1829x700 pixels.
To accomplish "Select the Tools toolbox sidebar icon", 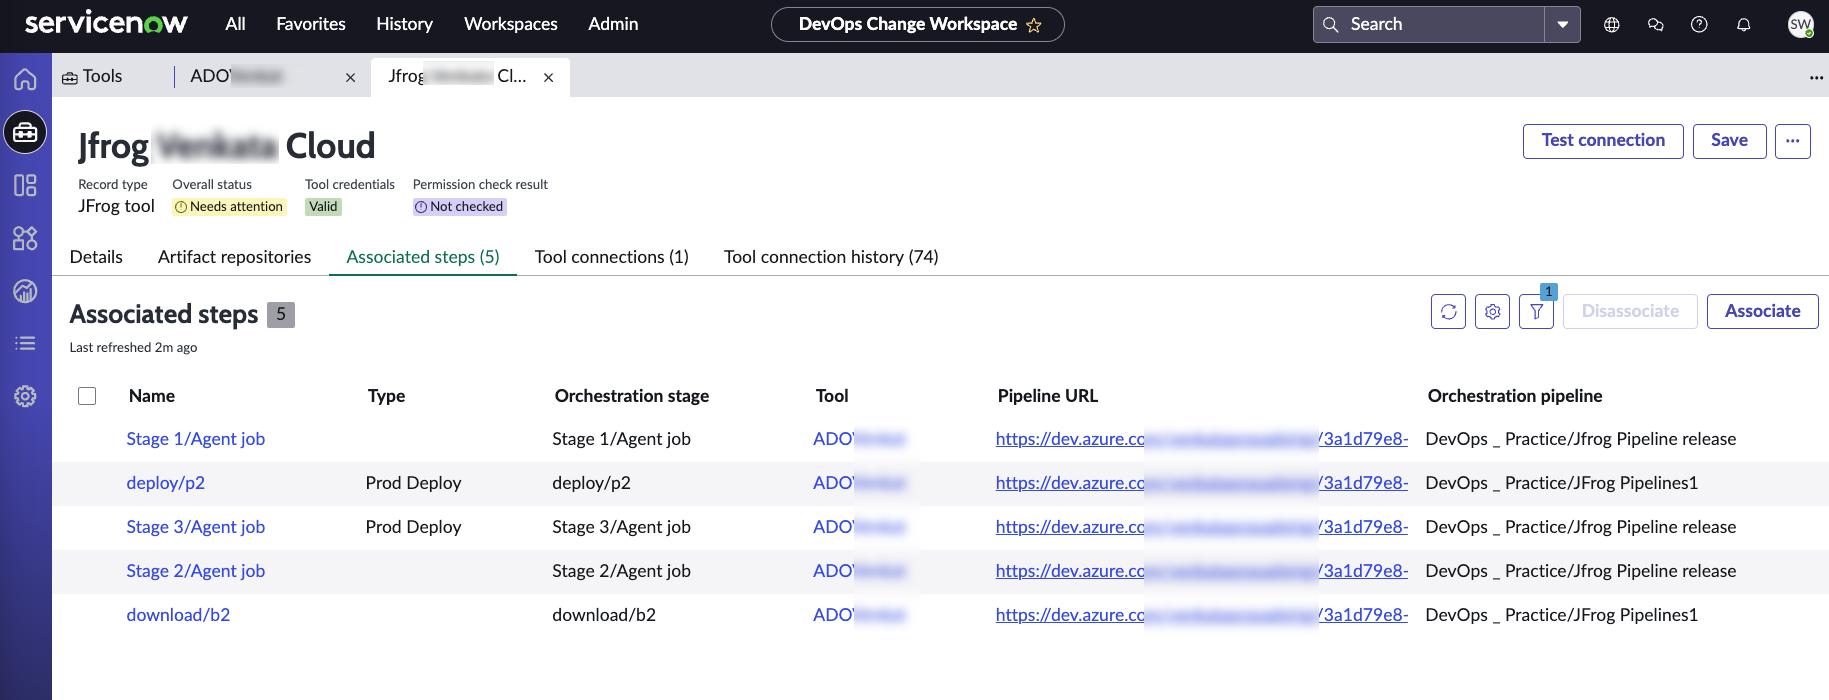I will 25,132.
